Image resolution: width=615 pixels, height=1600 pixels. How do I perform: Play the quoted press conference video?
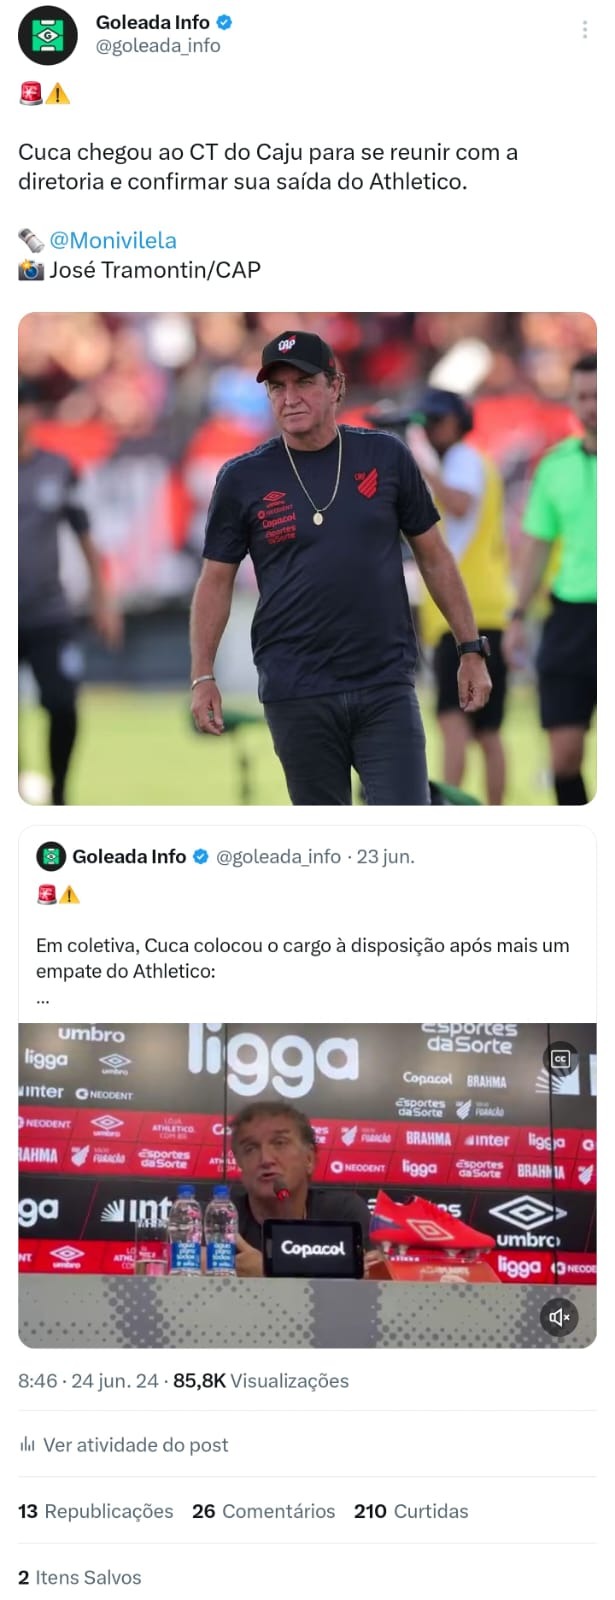[307, 1185]
